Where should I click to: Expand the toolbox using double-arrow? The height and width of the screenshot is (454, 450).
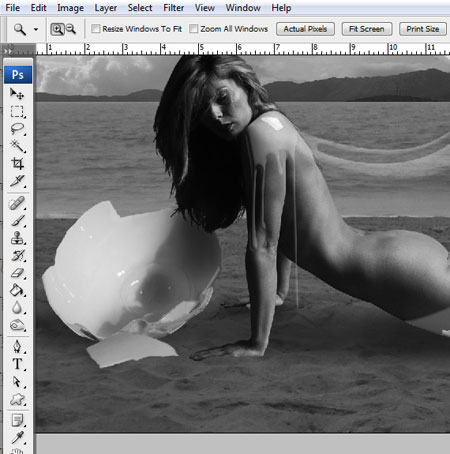(x=8, y=51)
